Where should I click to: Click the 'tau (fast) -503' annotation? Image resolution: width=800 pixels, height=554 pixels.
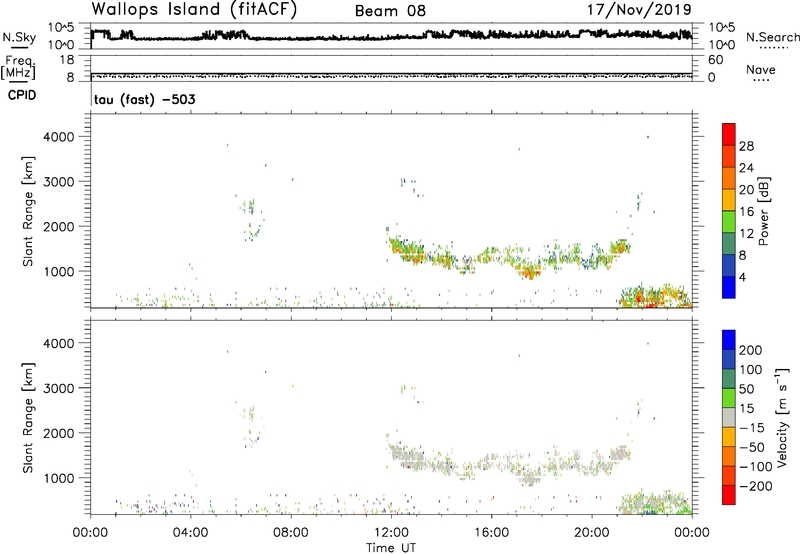[x=144, y=99]
